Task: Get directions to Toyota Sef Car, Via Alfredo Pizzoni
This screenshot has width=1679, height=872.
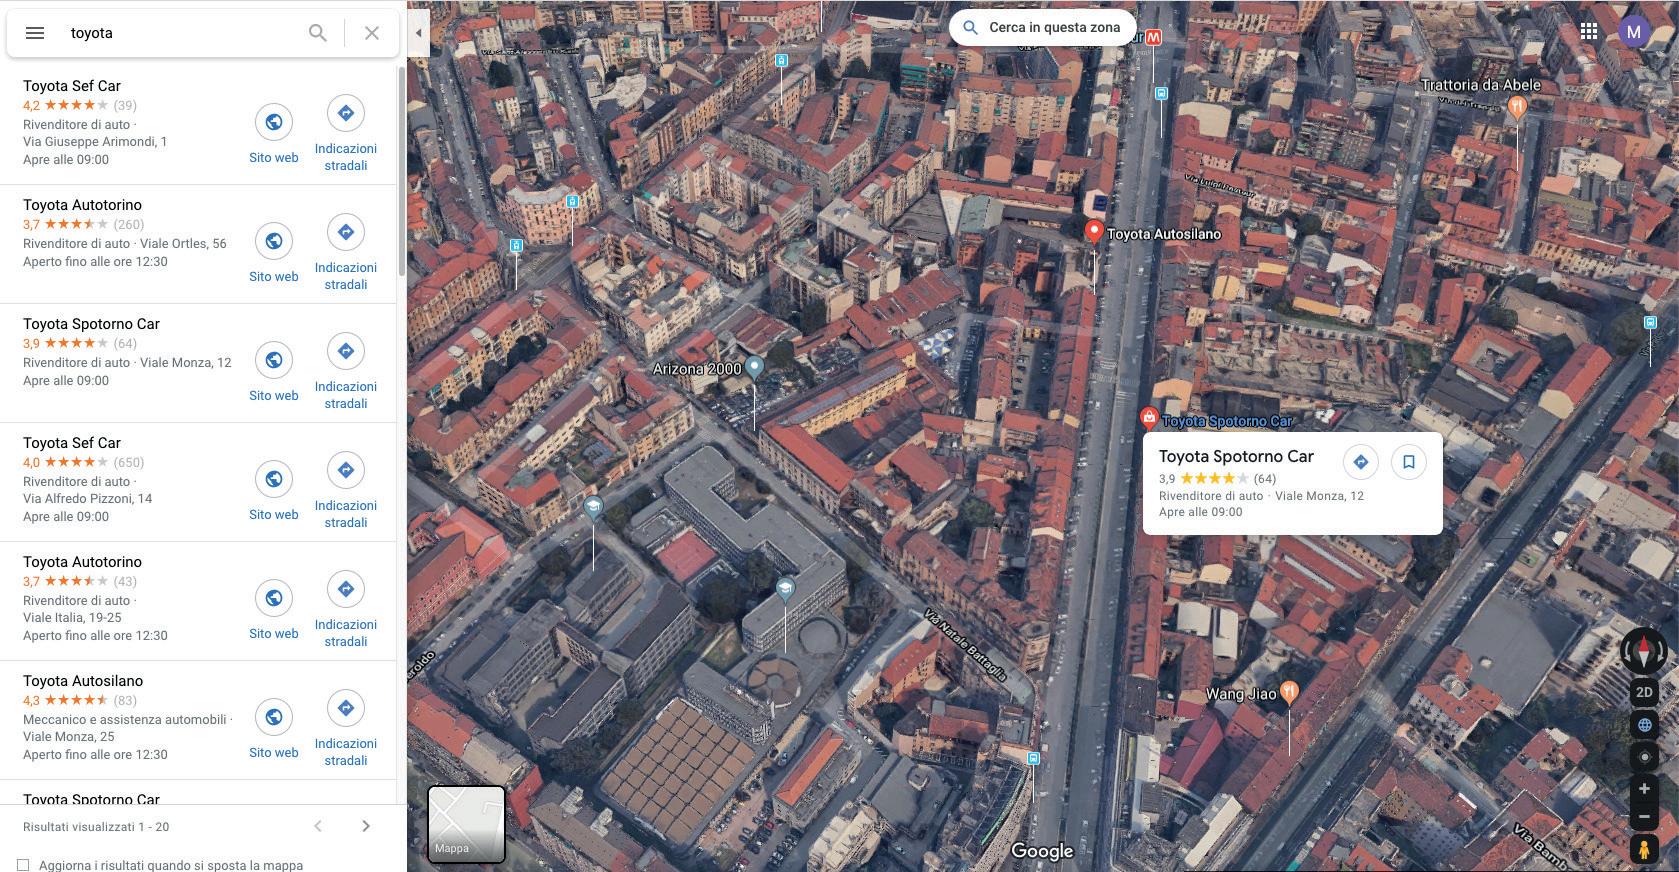Action: [346, 491]
